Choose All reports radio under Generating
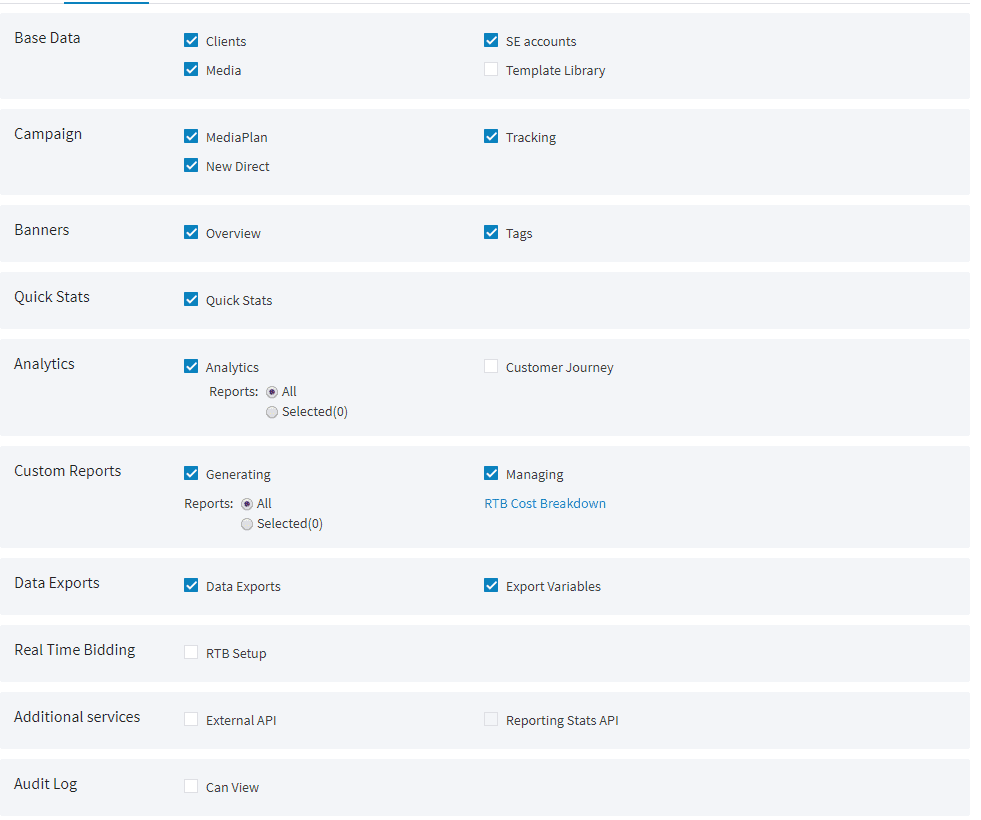Viewport: 981px width, 820px height. 247,504
